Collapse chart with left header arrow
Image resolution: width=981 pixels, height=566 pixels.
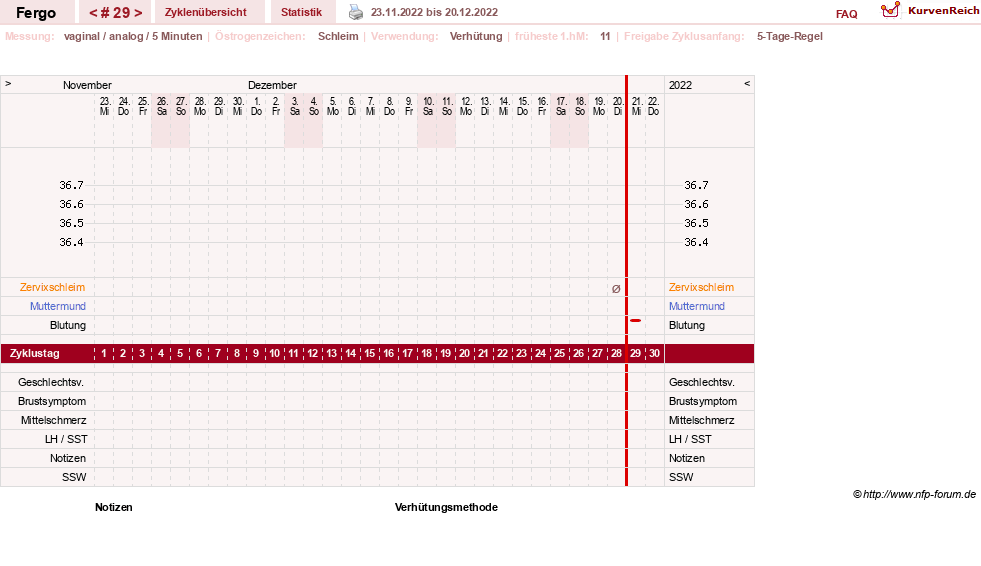pyautogui.click(x=8, y=83)
